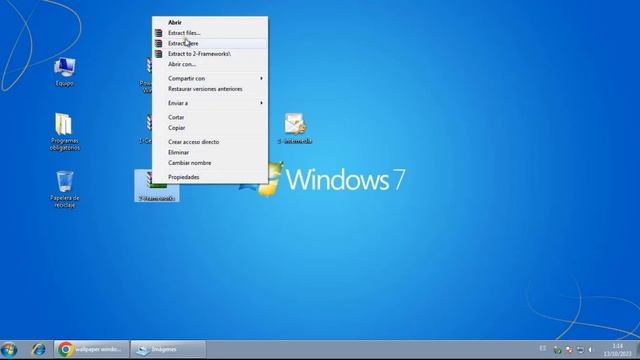Click the volume speaker tray icon

point(590,350)
